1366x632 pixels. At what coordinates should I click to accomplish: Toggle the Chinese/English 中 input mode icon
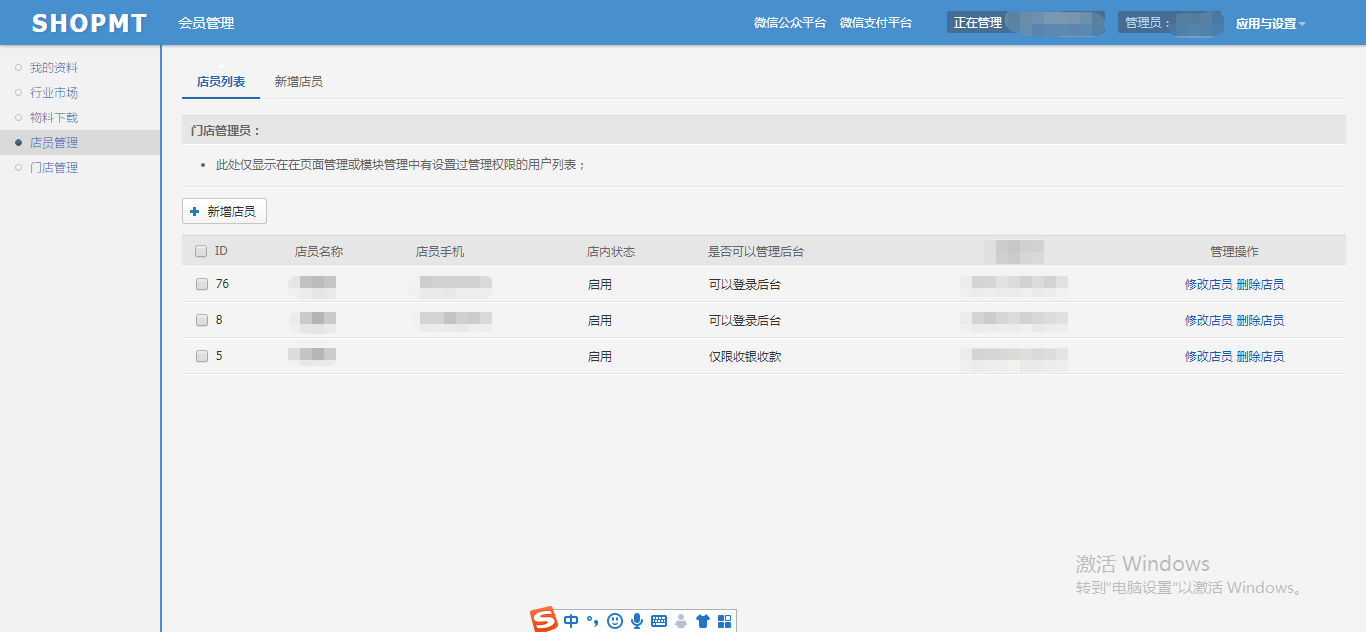point(571,621)
